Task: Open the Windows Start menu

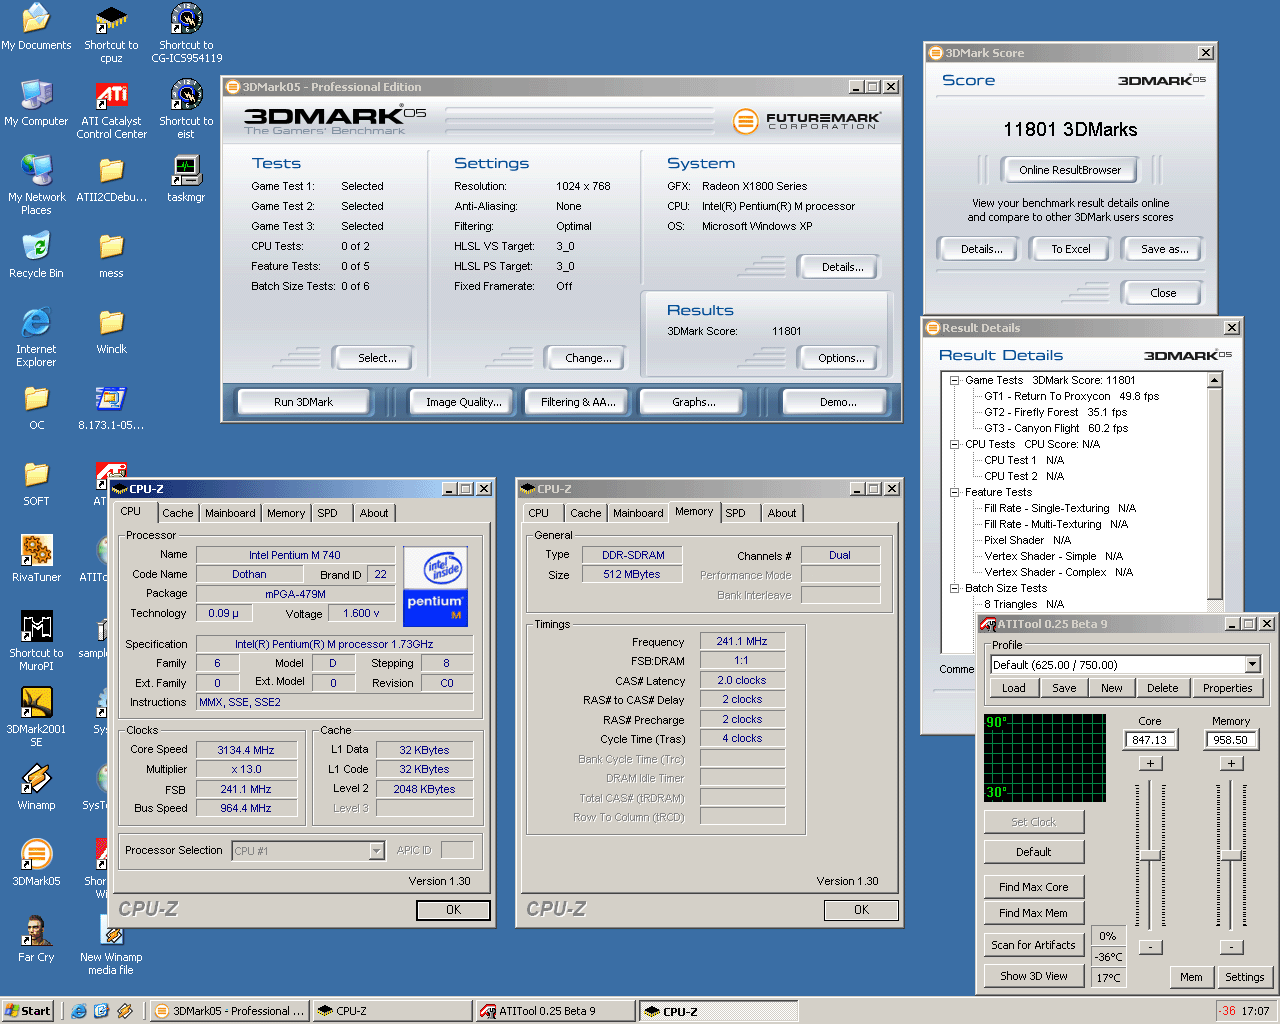Action: (28, 1011)
